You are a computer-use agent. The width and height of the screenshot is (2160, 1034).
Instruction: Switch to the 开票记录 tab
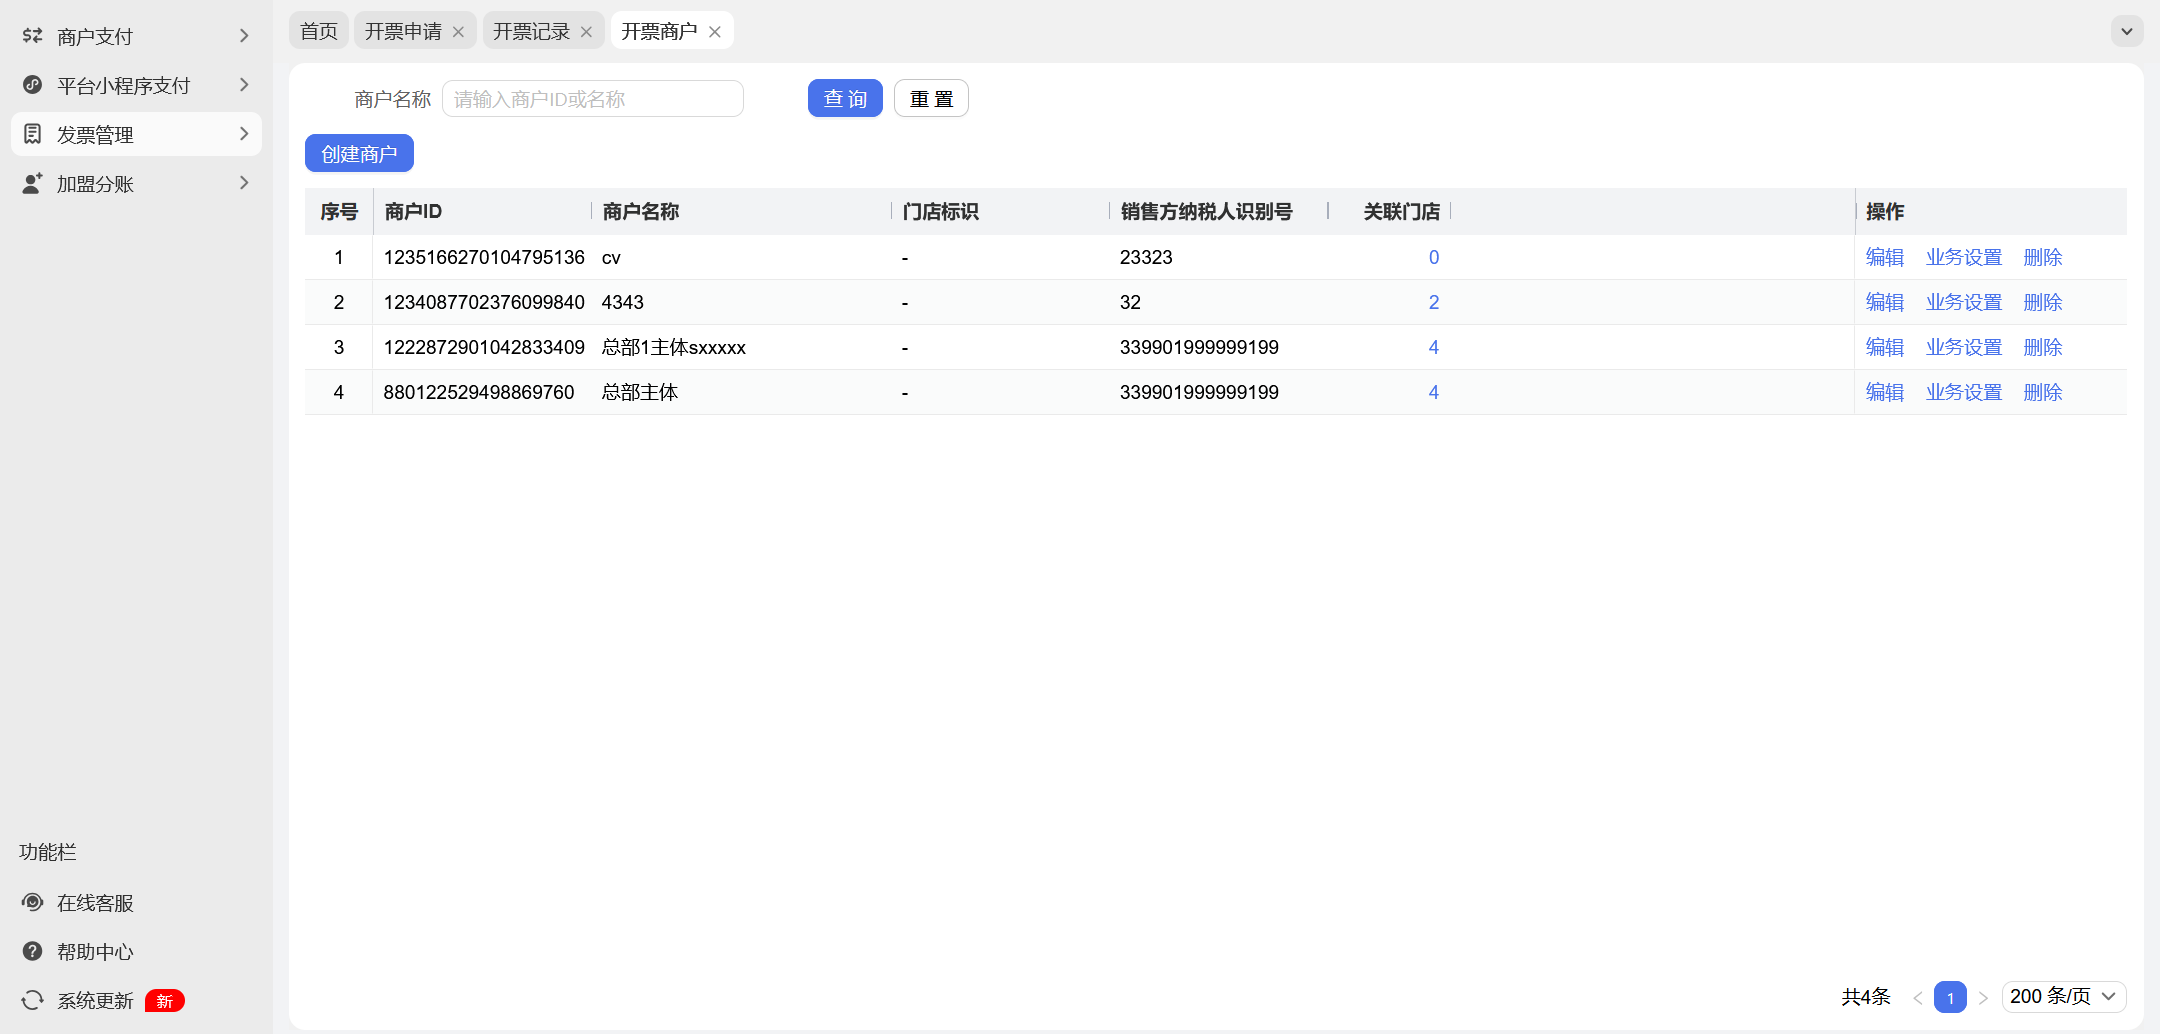click(531, 31)
